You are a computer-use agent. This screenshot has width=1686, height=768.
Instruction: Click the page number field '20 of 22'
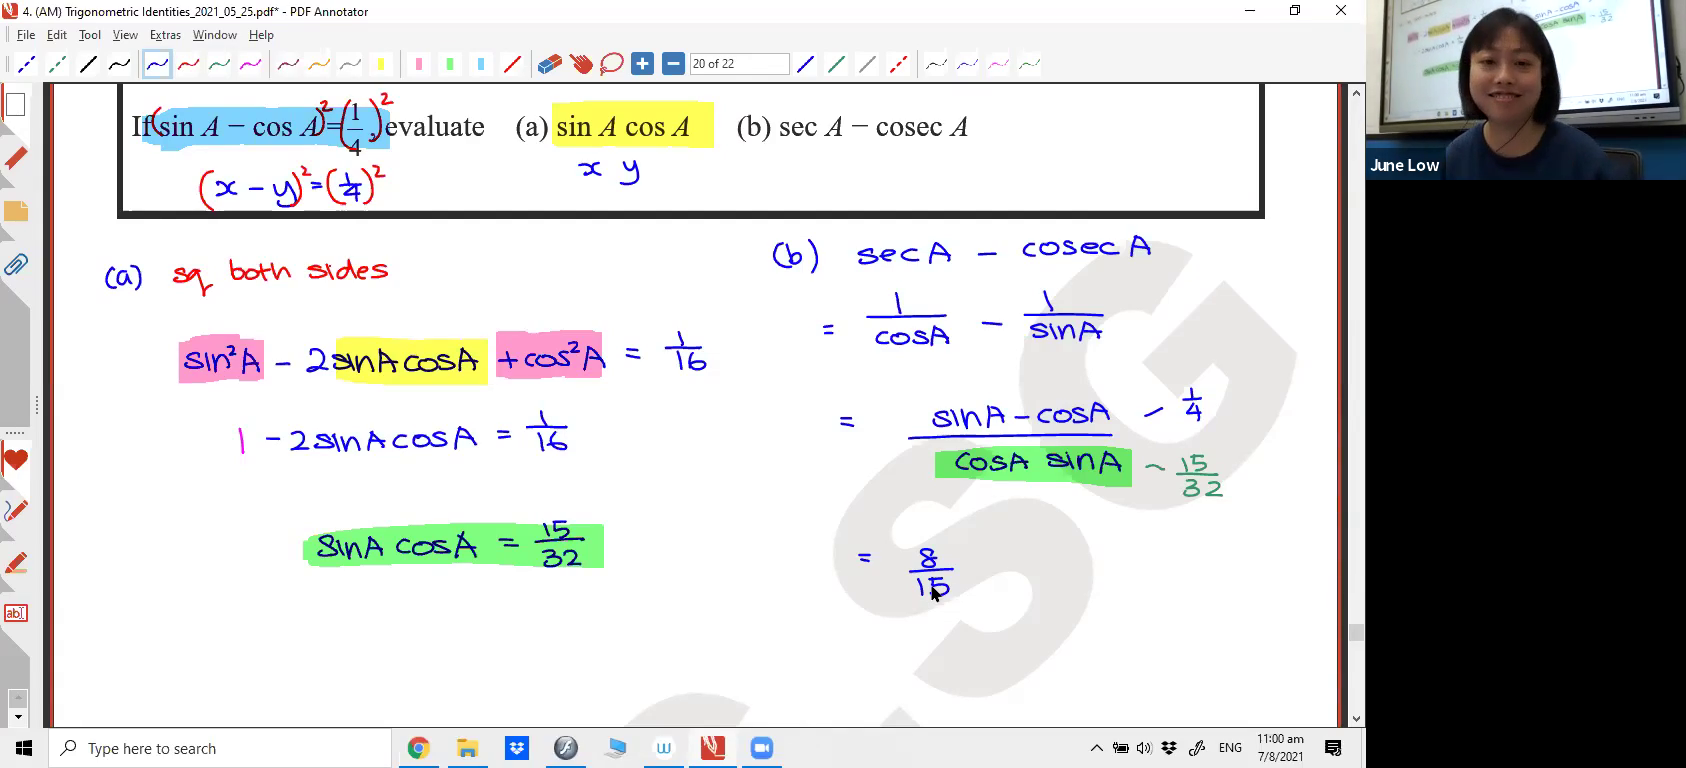[739, 64]
